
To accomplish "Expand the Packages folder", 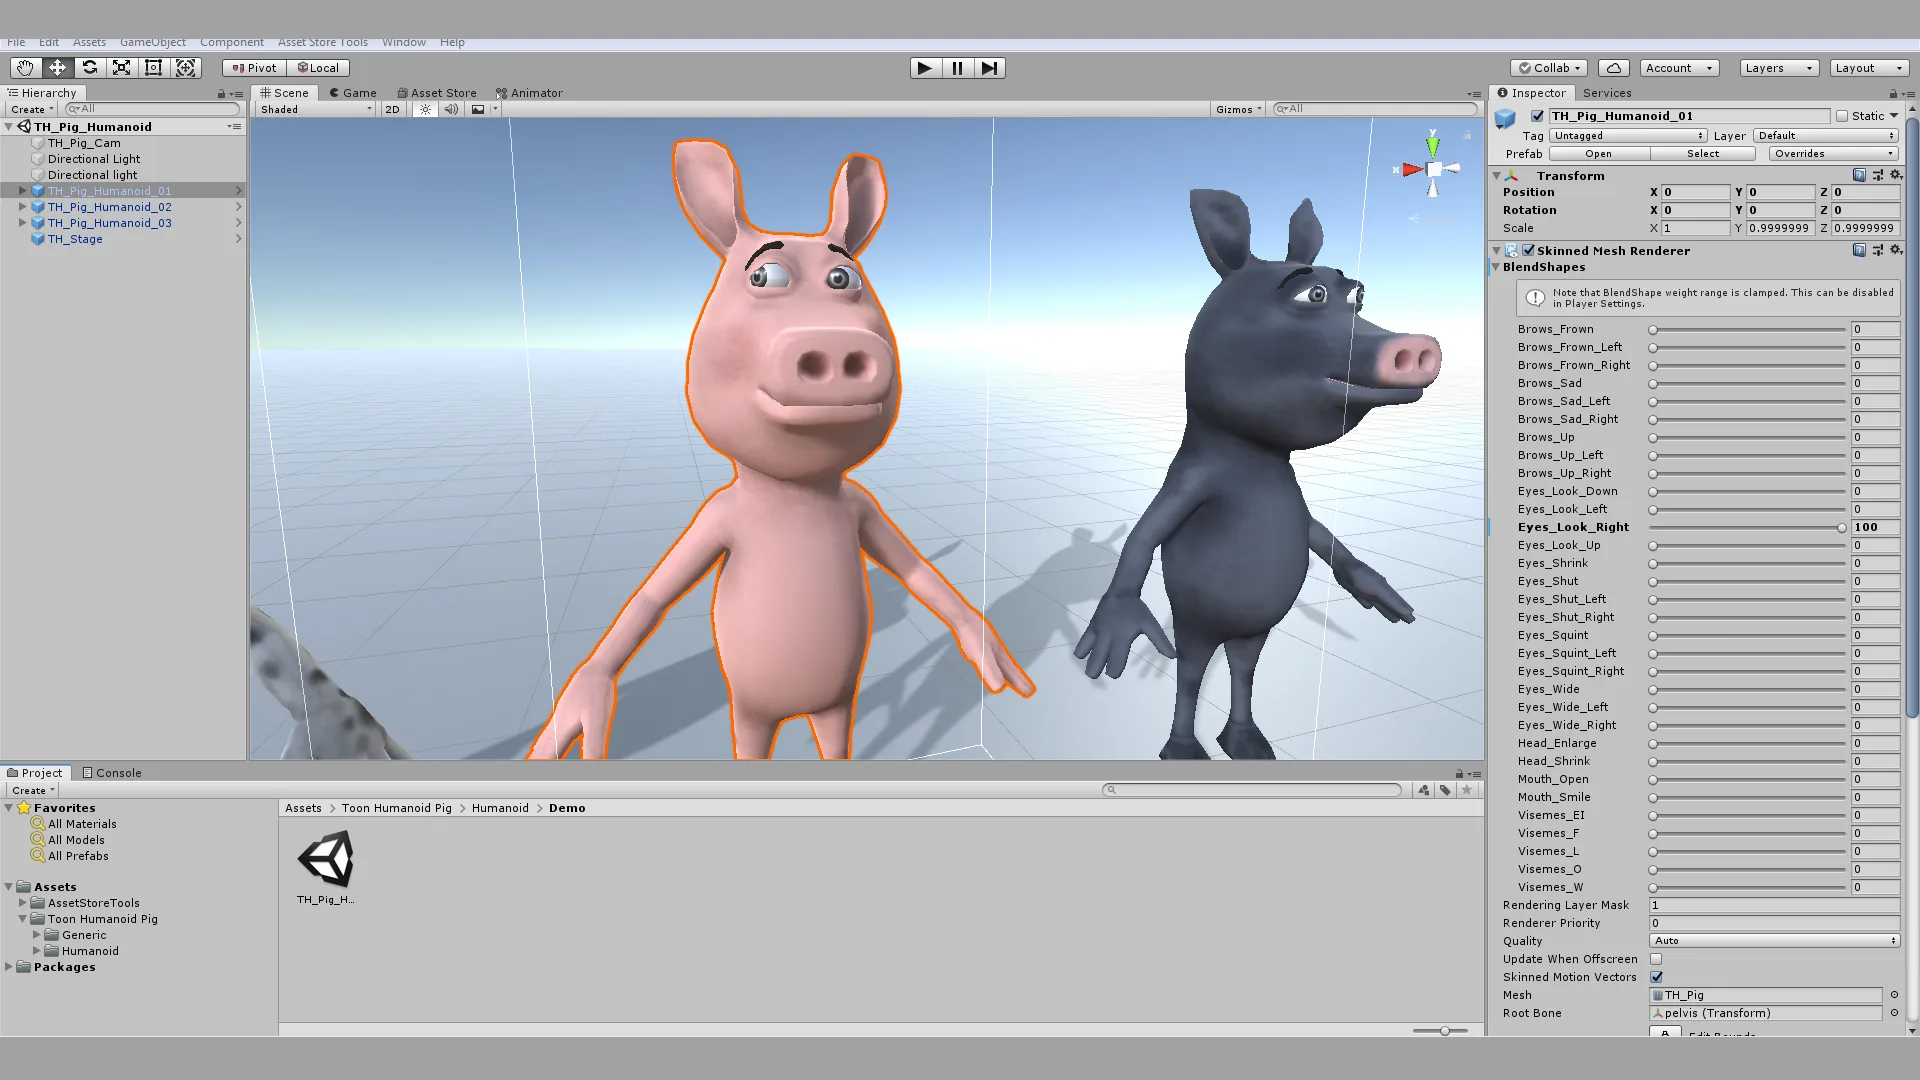I will pyautogui.click(x=9, y=967).
